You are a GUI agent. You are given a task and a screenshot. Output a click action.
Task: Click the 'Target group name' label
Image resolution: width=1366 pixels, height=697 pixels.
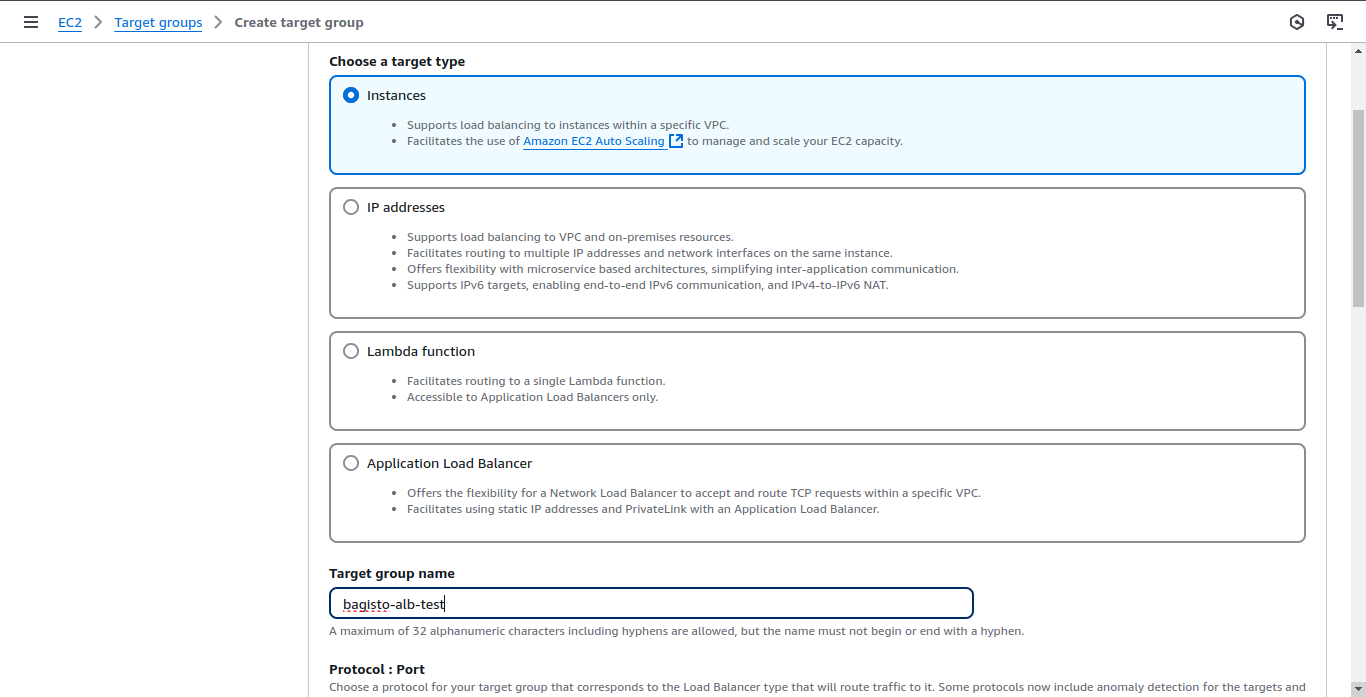pyautogui.click(x=392, y=574)
